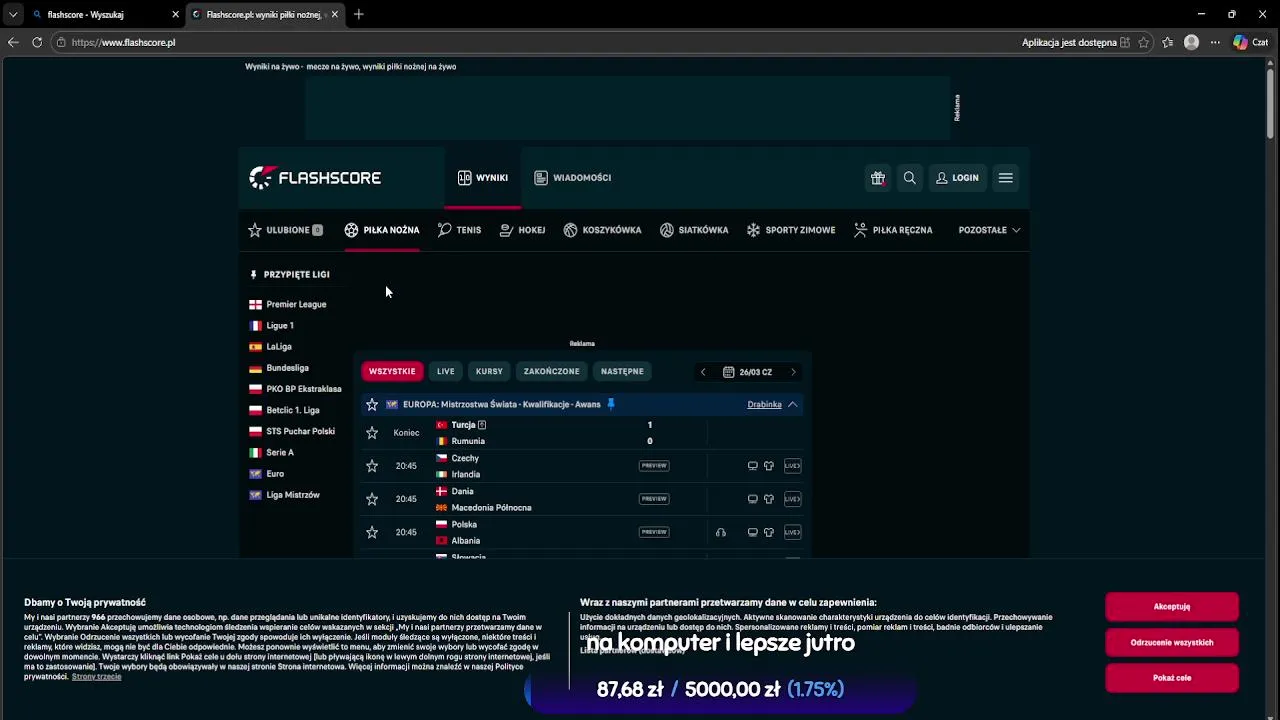Favorite the Czechy vs Irlandia match
This screenshot has width=1280, height=720.
coord(372,466)
